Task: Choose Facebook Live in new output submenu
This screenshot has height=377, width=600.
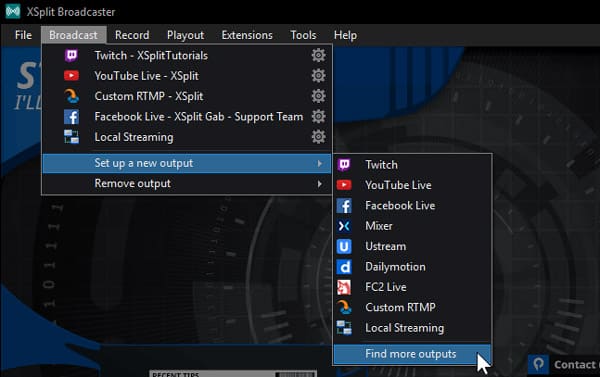Action: (412, 206)
